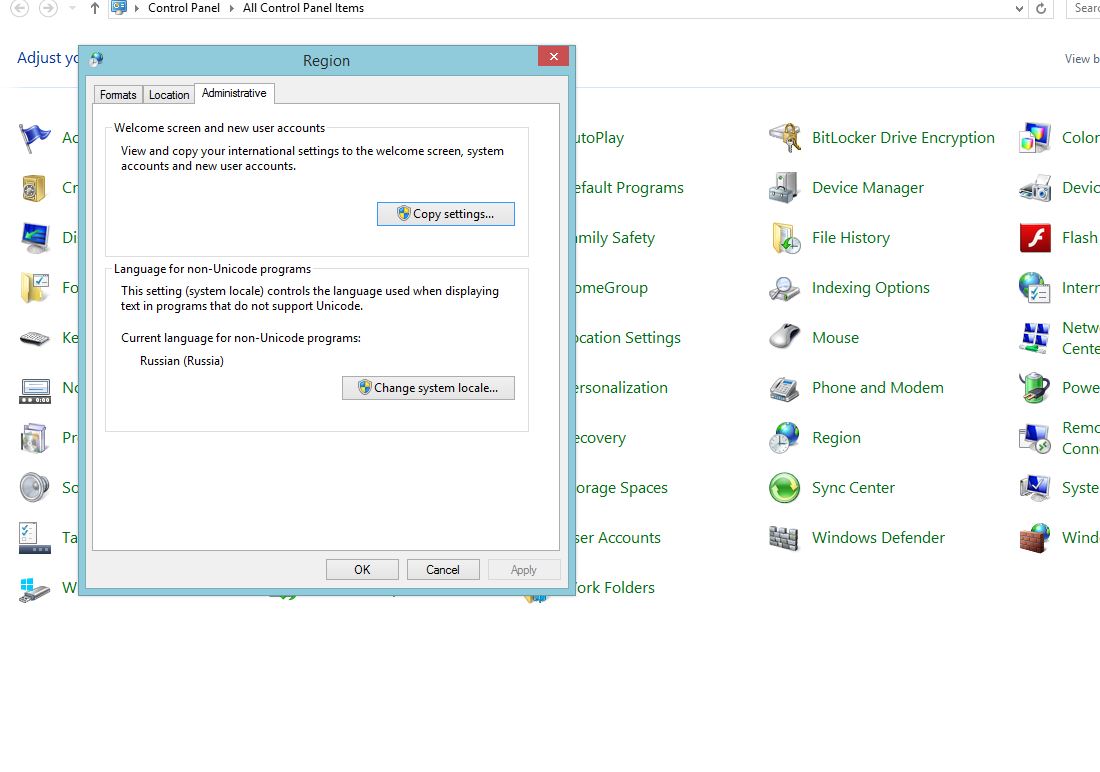Viewport: 1100px width, 772px height.
Task: Open the BitLocker Drive Encryption link
Action: (903, 138)
